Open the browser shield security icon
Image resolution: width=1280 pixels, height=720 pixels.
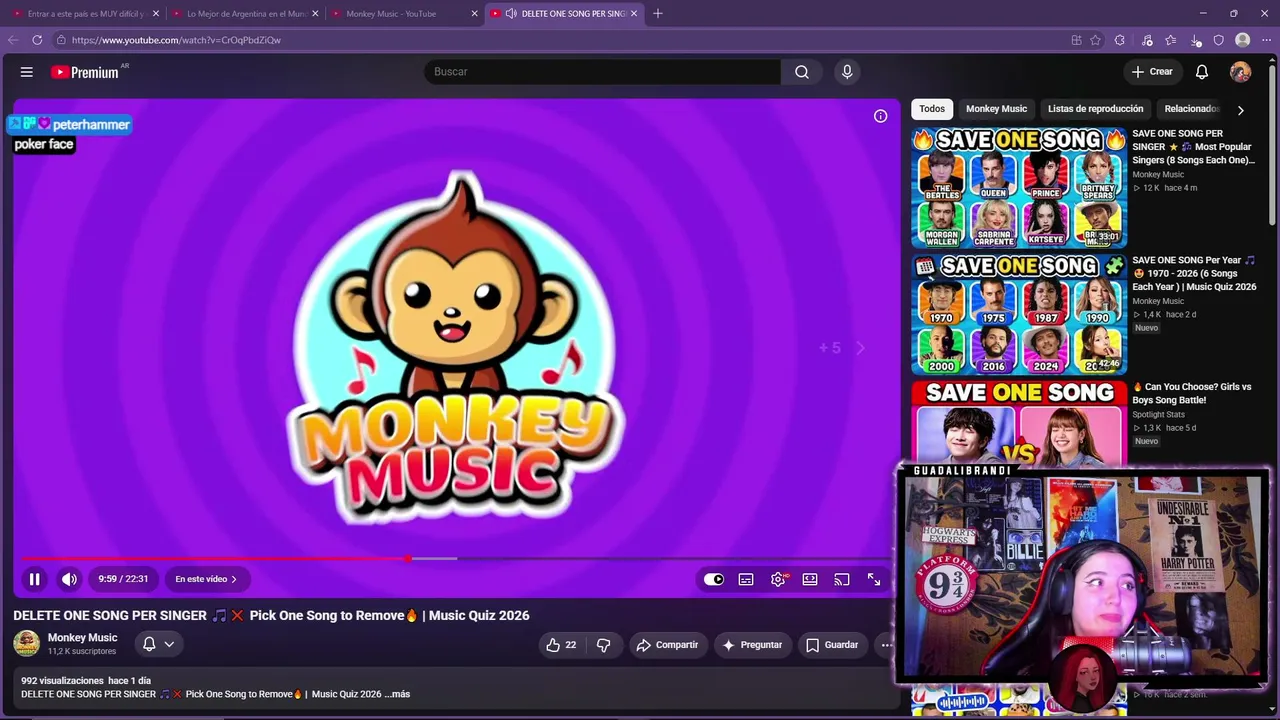pyautogui.click(x=1219, y=40)
